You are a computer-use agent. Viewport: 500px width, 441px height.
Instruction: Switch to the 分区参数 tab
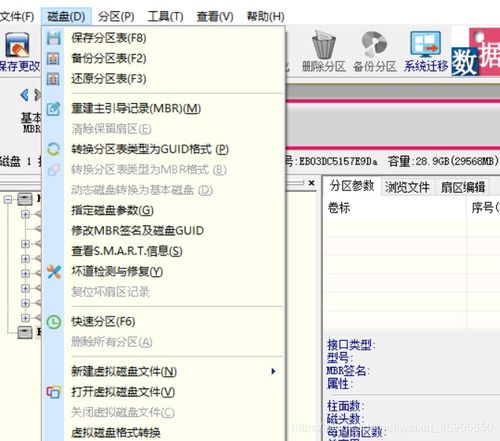pos(352,186)
